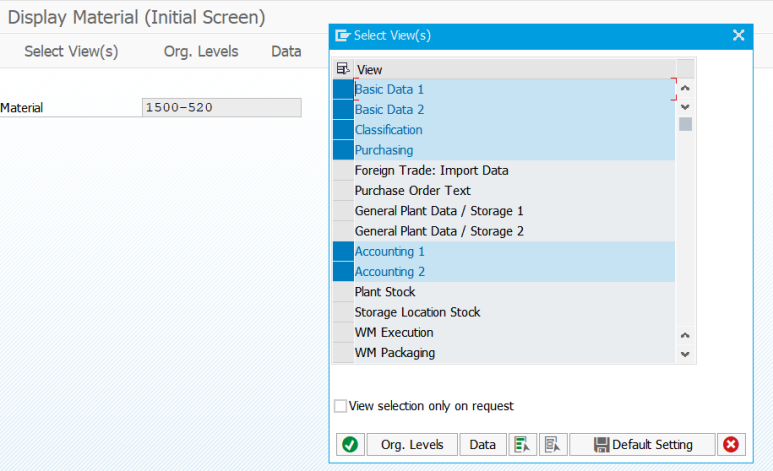This screenshot has height=471, width=773.
Task: Click the Purchasing text
Action: tap(384, 150)
